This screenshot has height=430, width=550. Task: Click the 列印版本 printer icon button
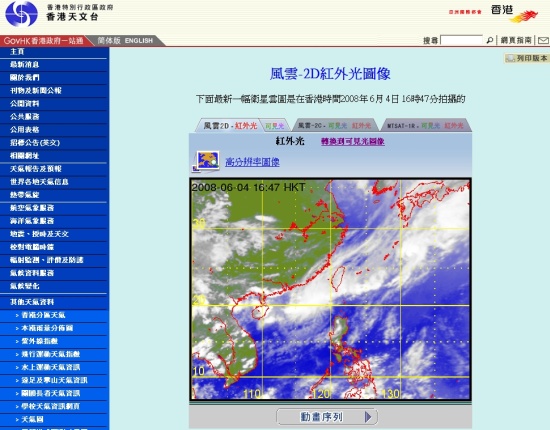[x=526, y=58]
